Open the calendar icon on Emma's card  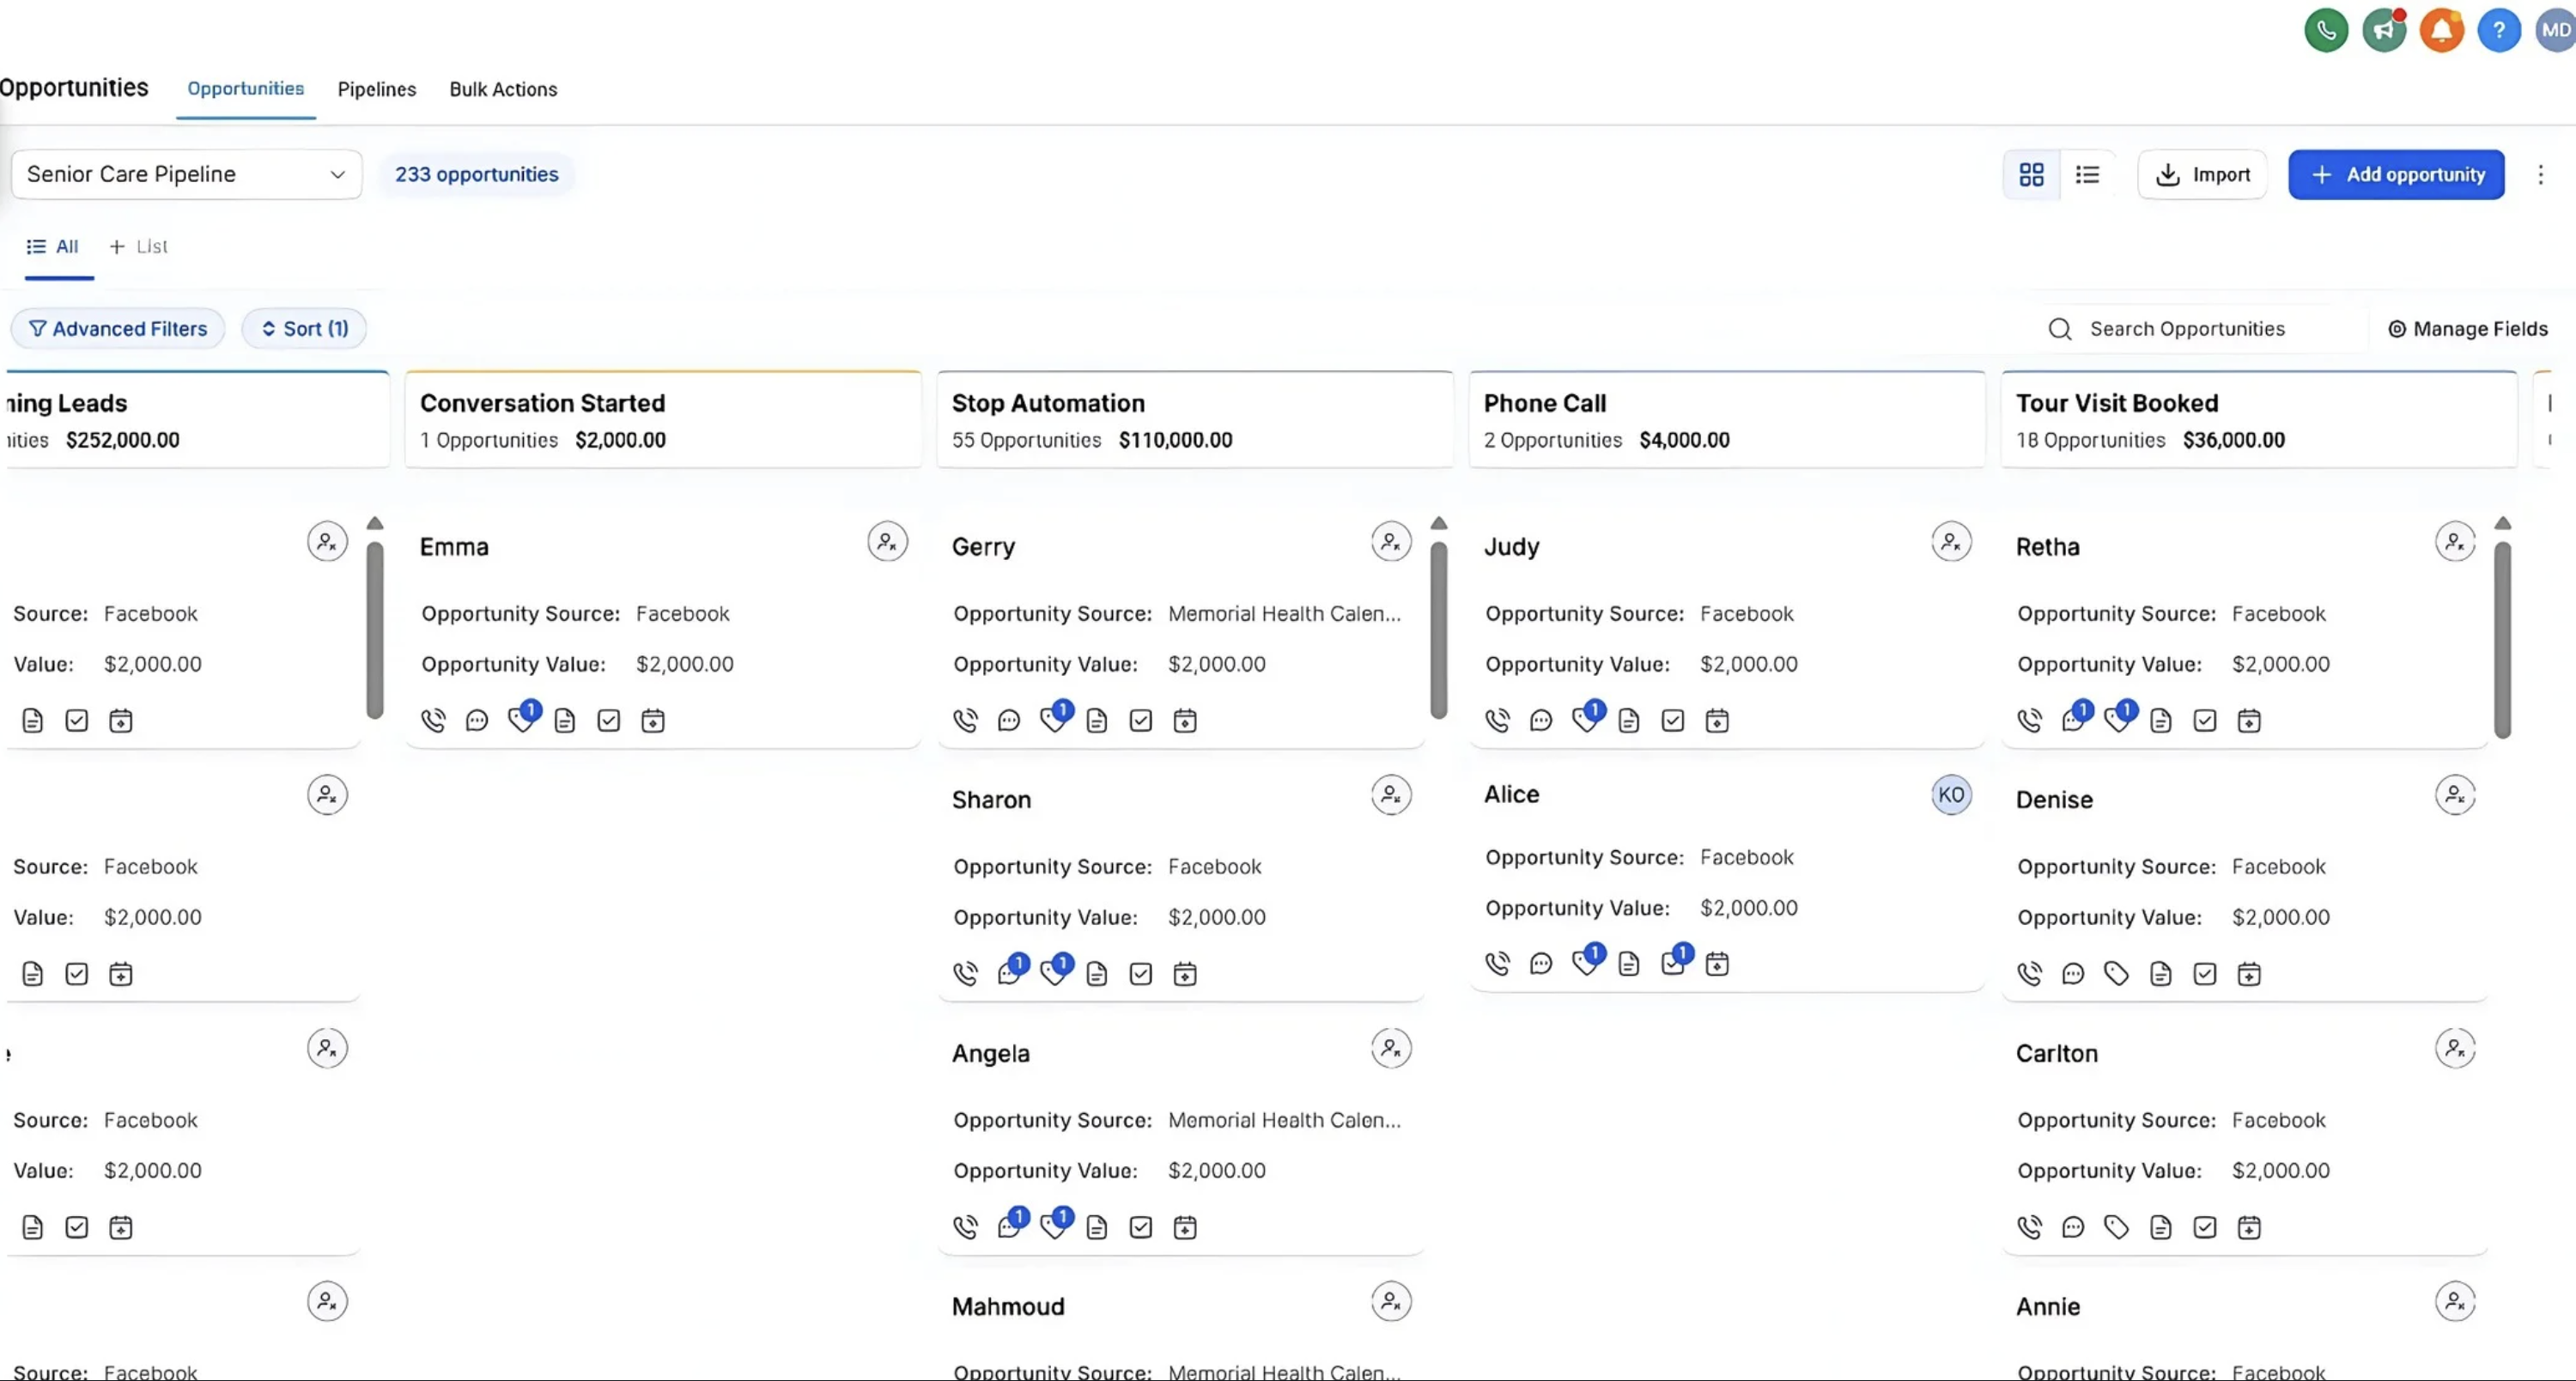point(653,720)
